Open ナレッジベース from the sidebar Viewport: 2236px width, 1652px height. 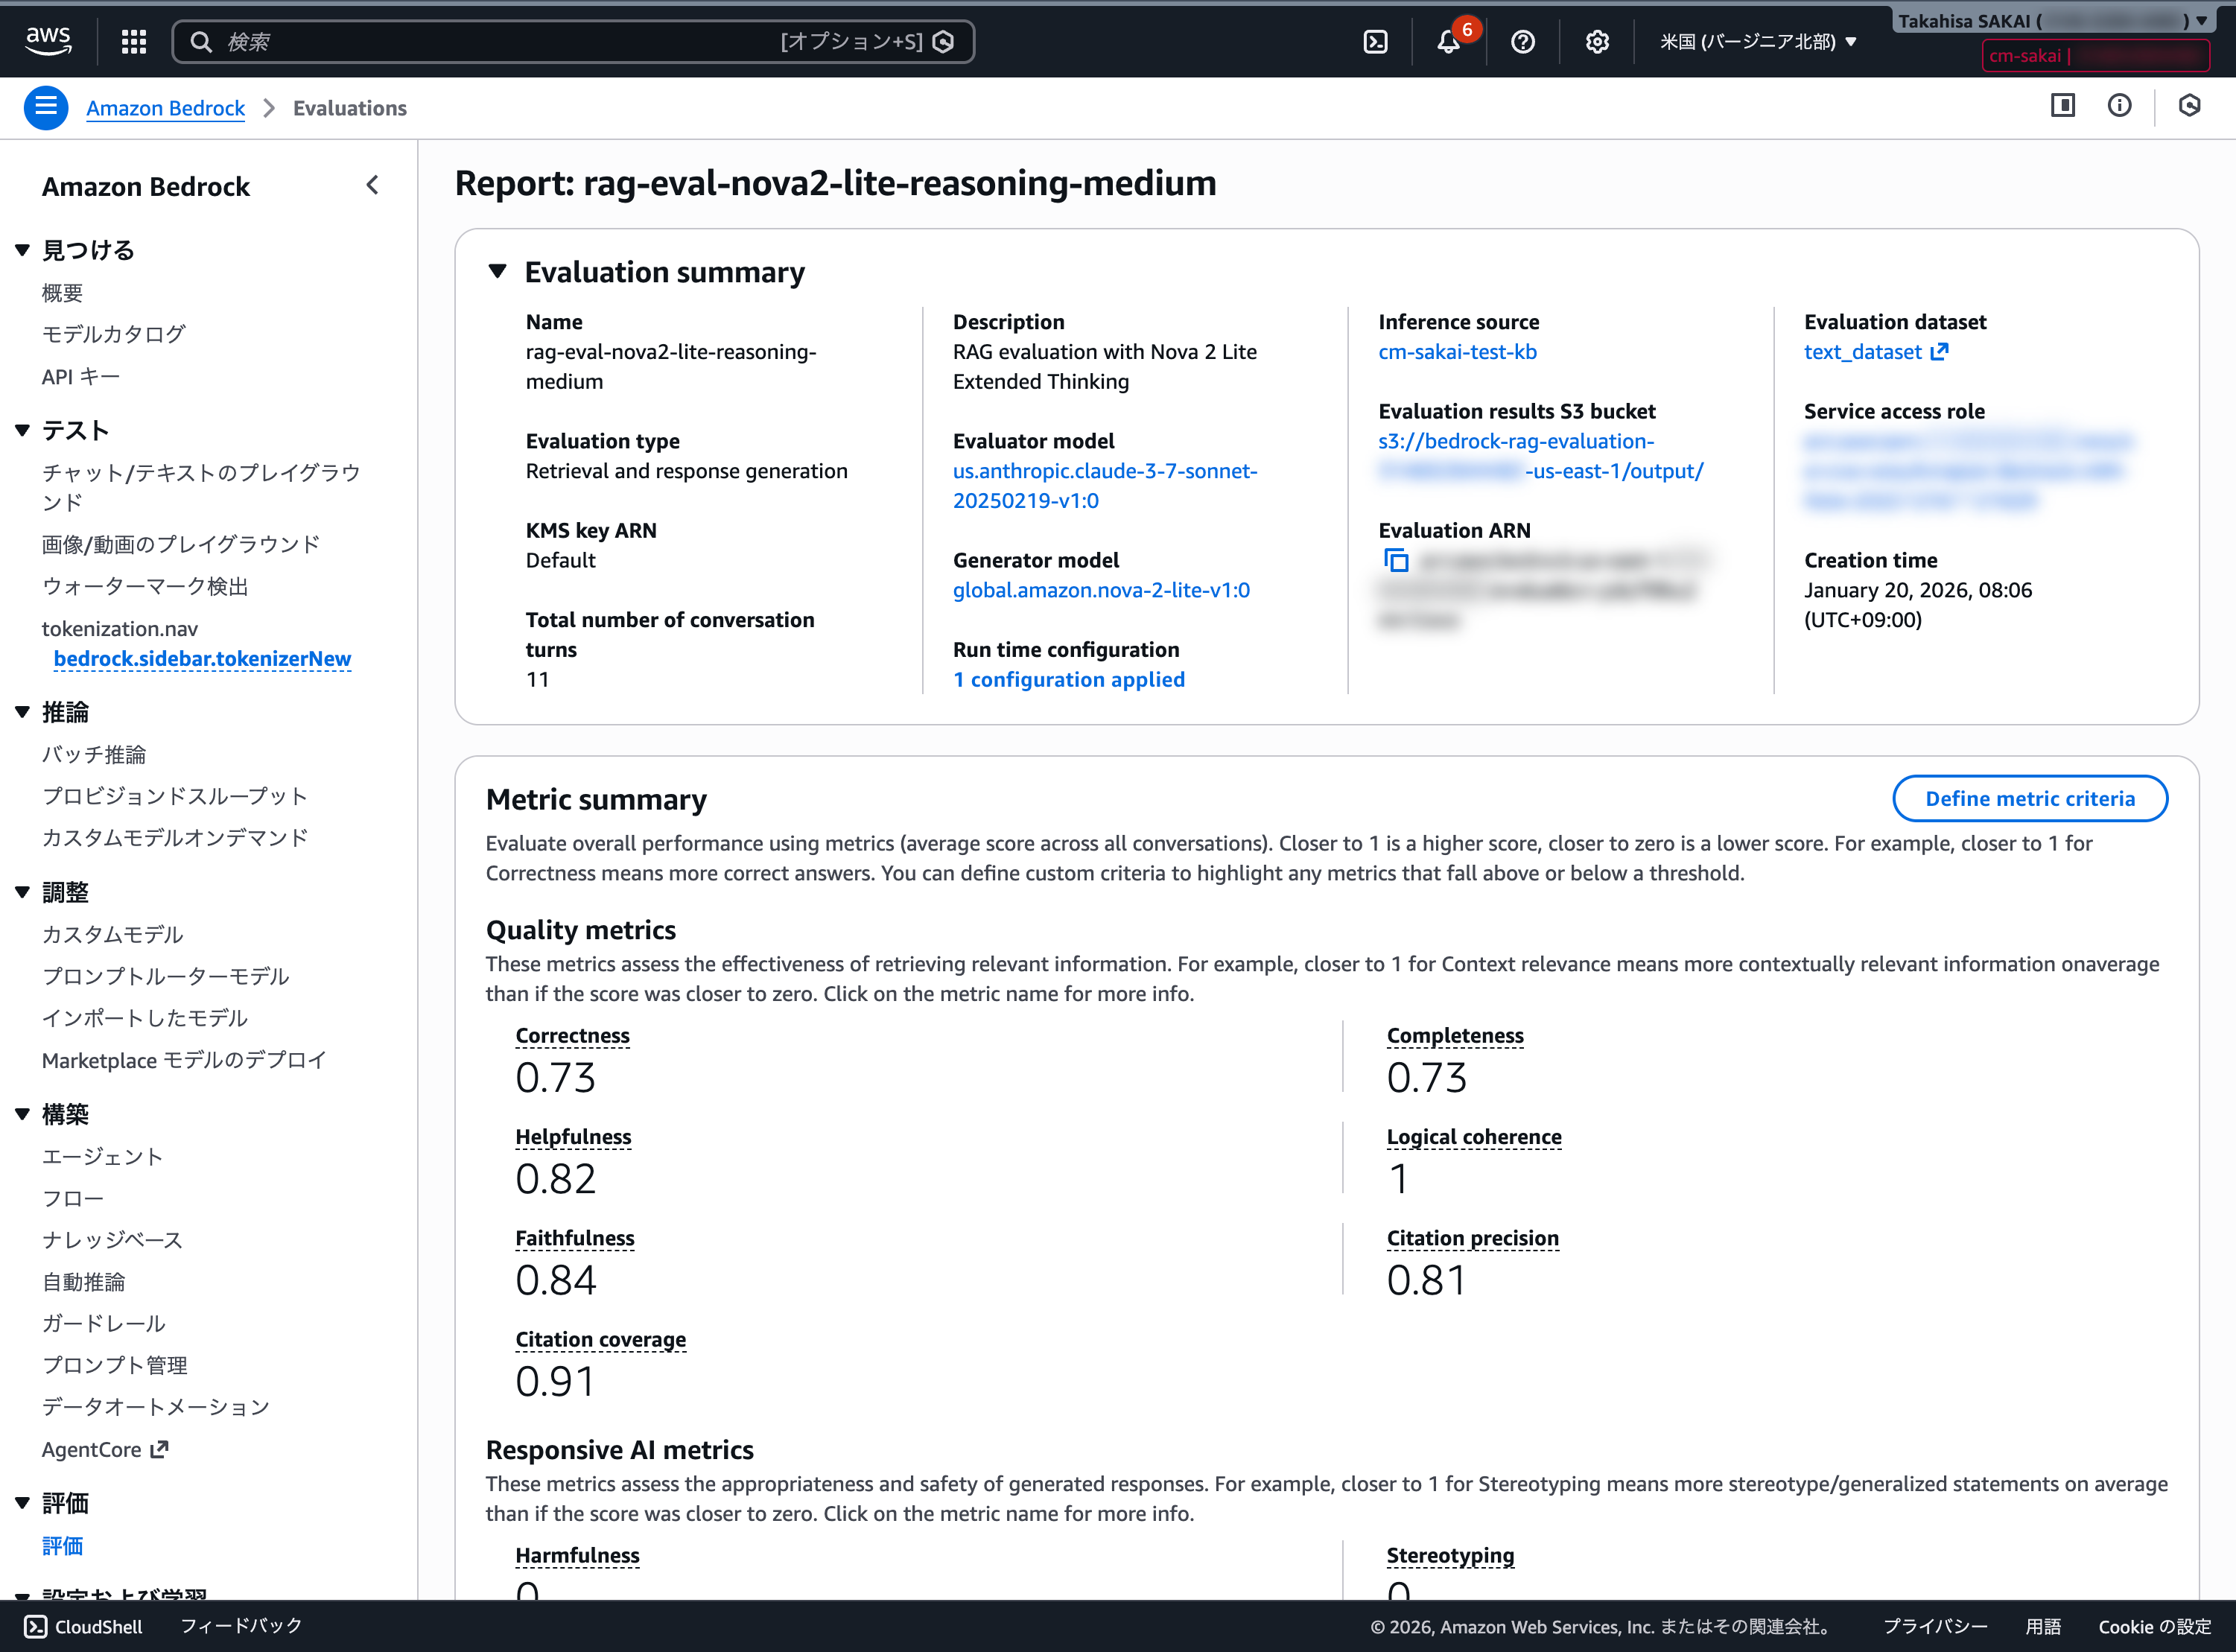click(111, 1239)
